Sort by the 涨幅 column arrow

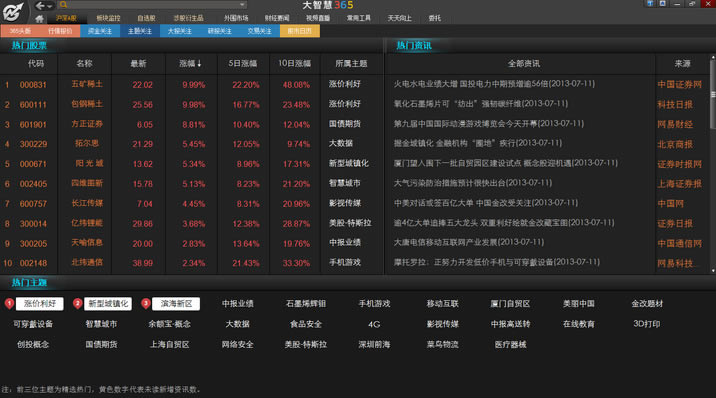click(199, 64)
